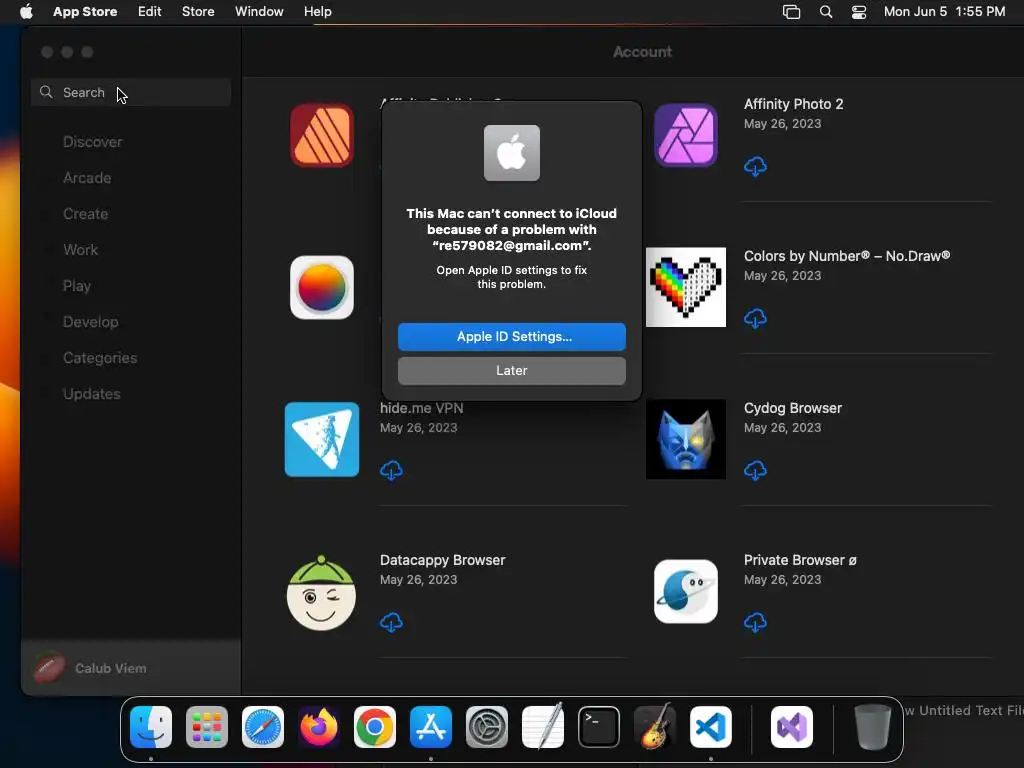Download Private Browser from iCloud

(x=755, y=622)
